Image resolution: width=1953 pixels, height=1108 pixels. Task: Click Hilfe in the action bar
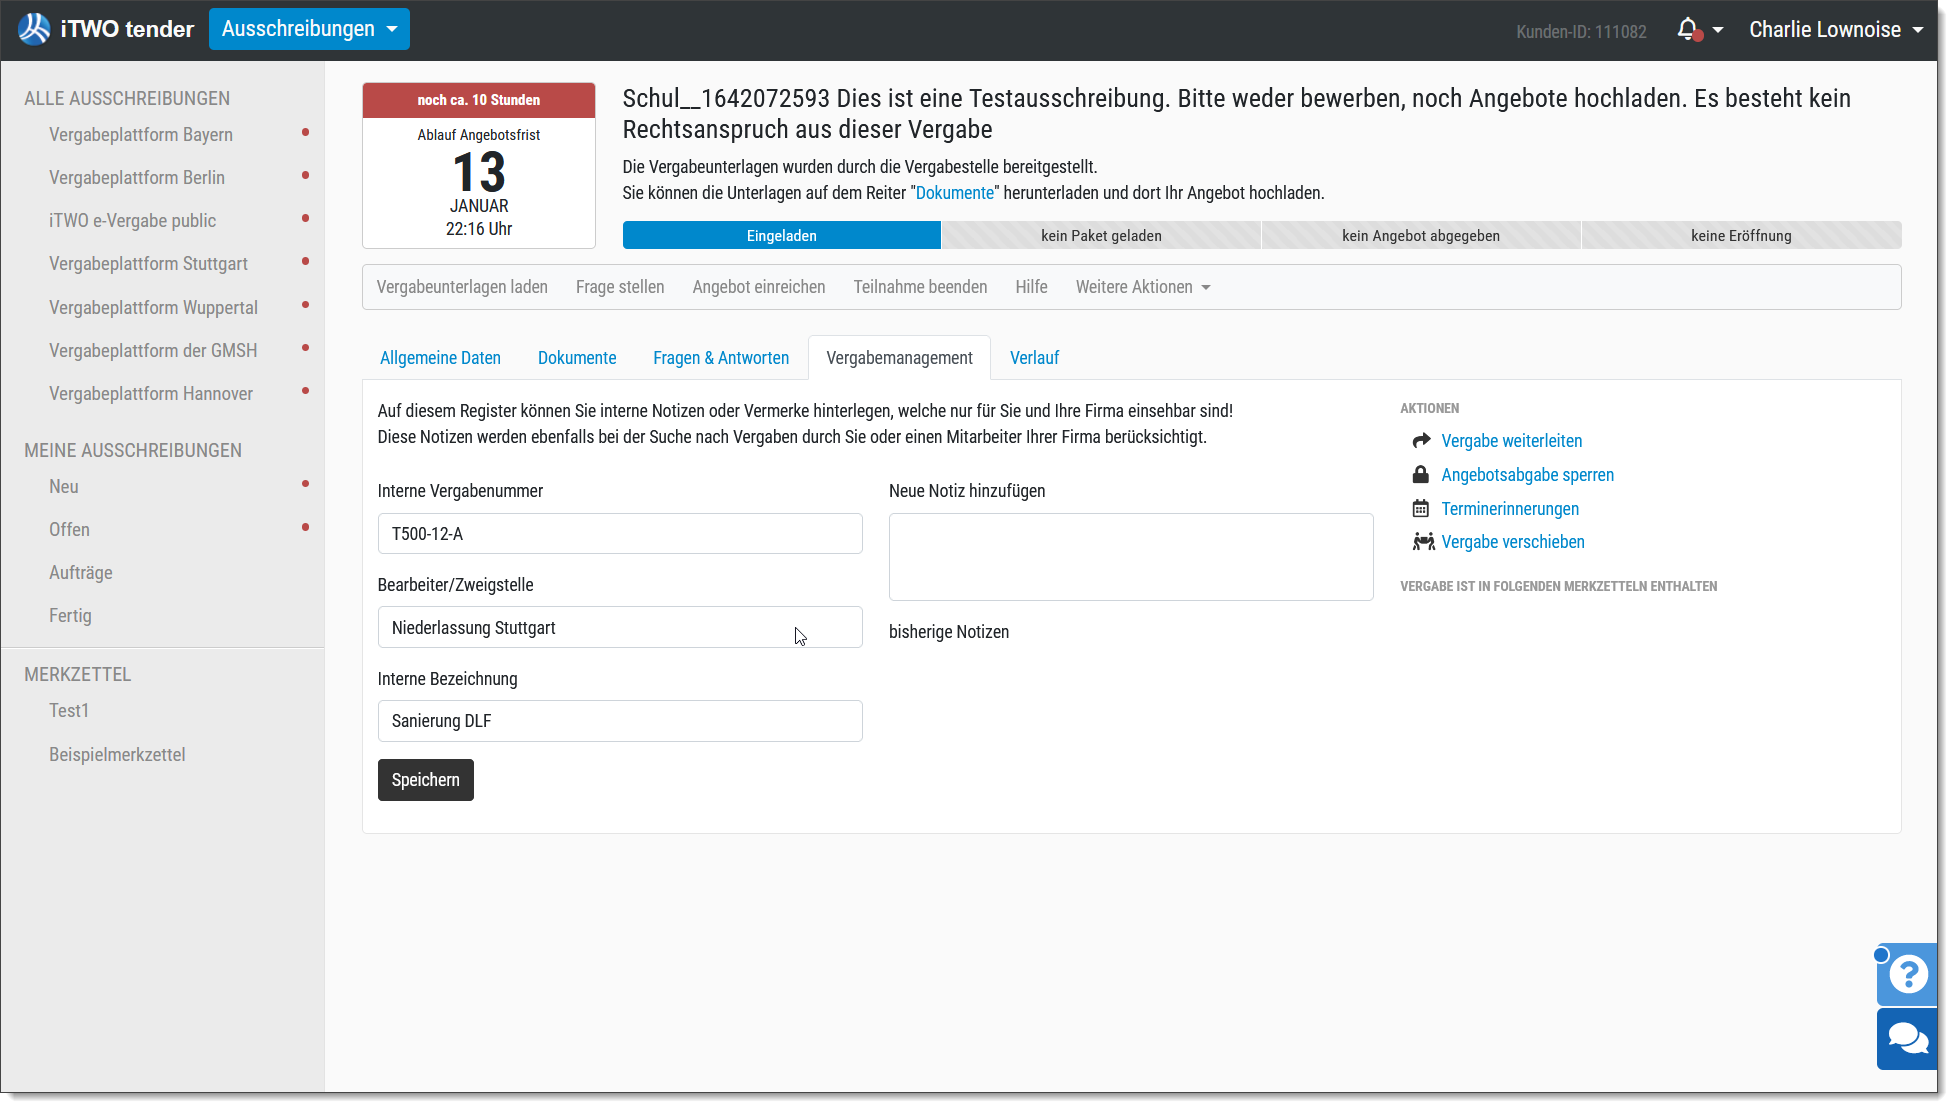coord(1031,287)
